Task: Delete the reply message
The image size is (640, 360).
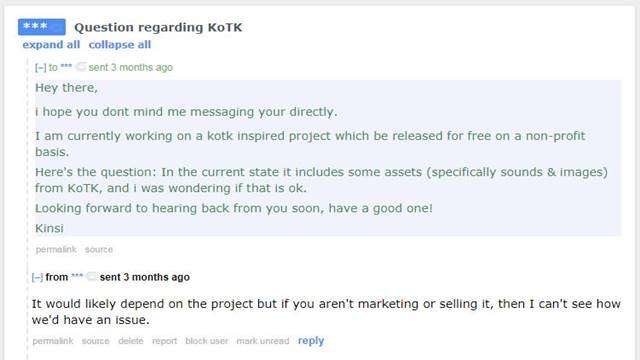Action: pos(131,341)
